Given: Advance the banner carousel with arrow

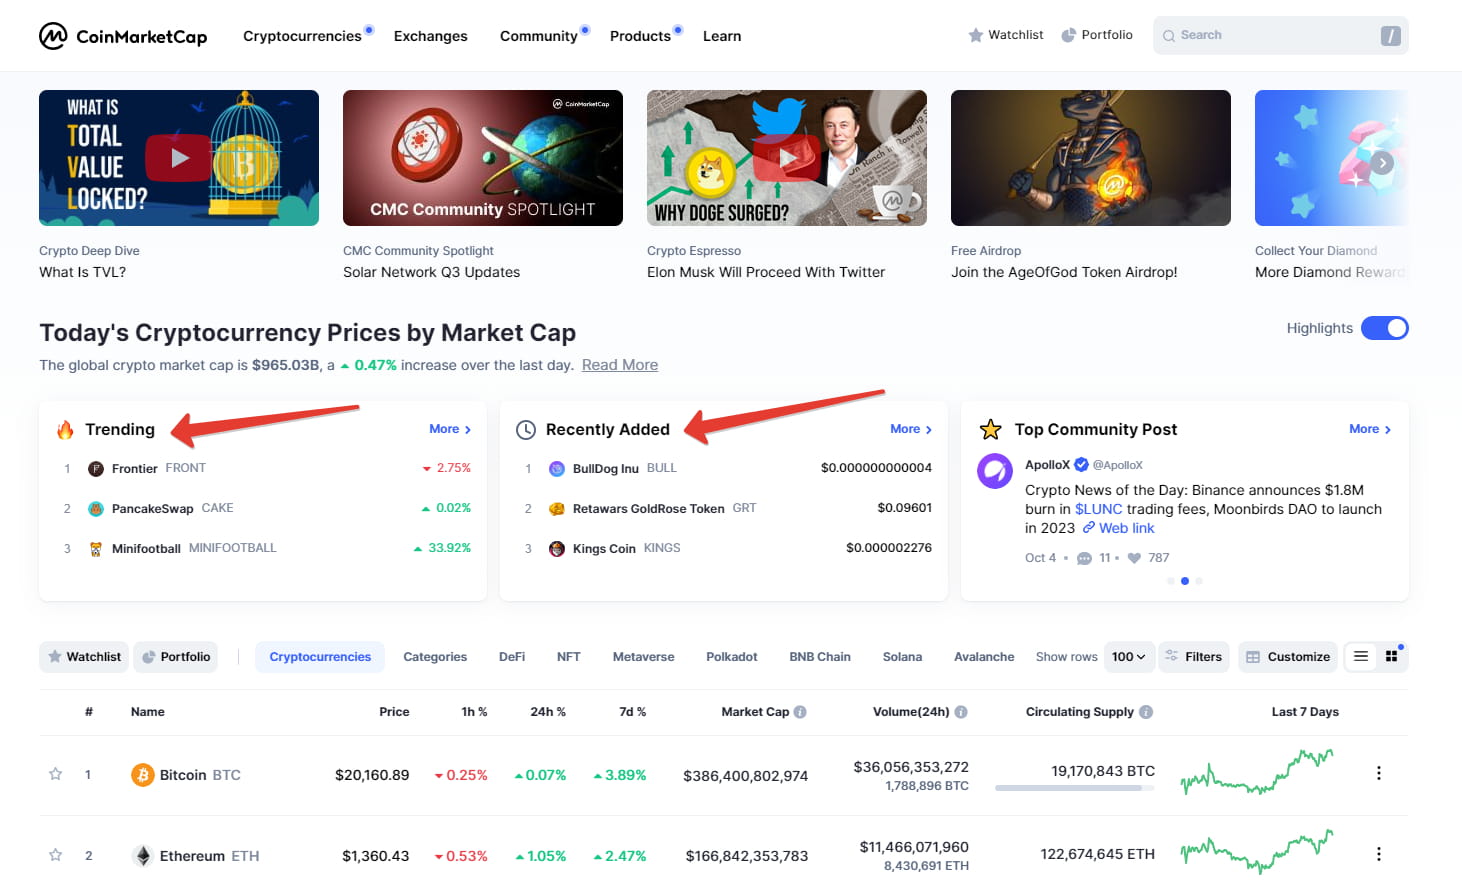Looking at the screenshot, I should (1382, 163).
